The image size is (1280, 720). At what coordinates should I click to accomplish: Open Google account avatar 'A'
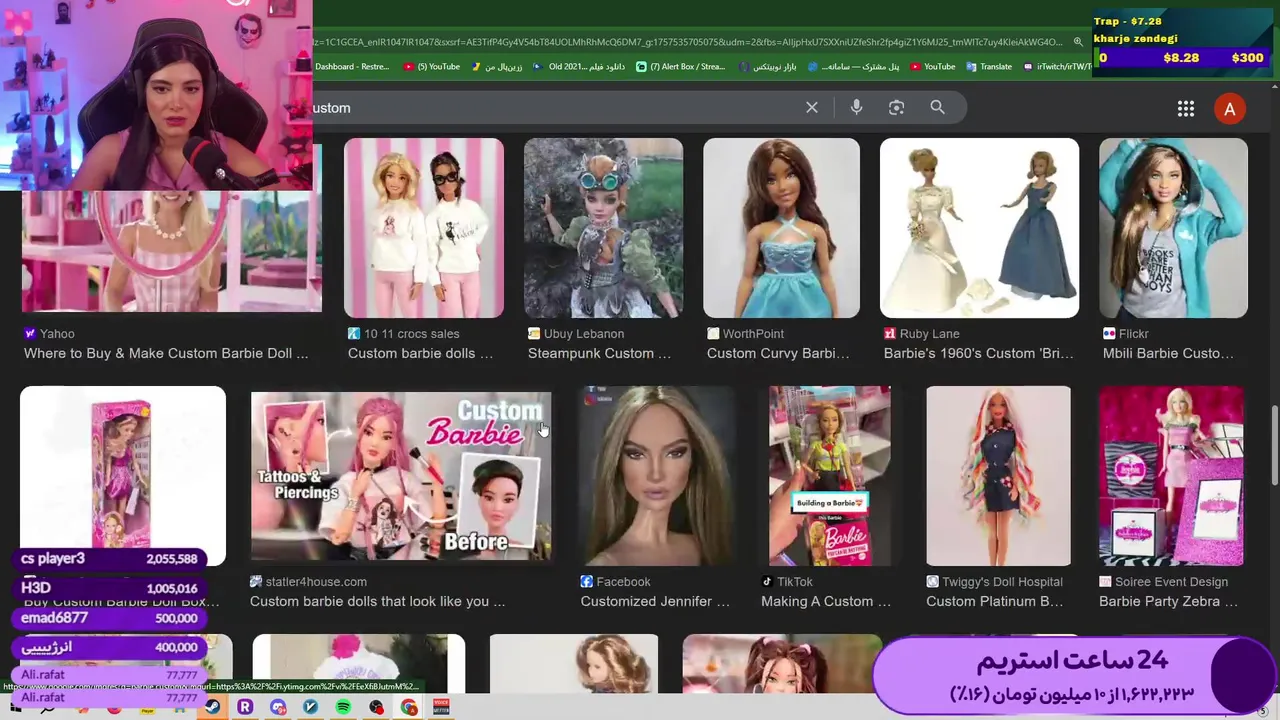pos(1230,109)
